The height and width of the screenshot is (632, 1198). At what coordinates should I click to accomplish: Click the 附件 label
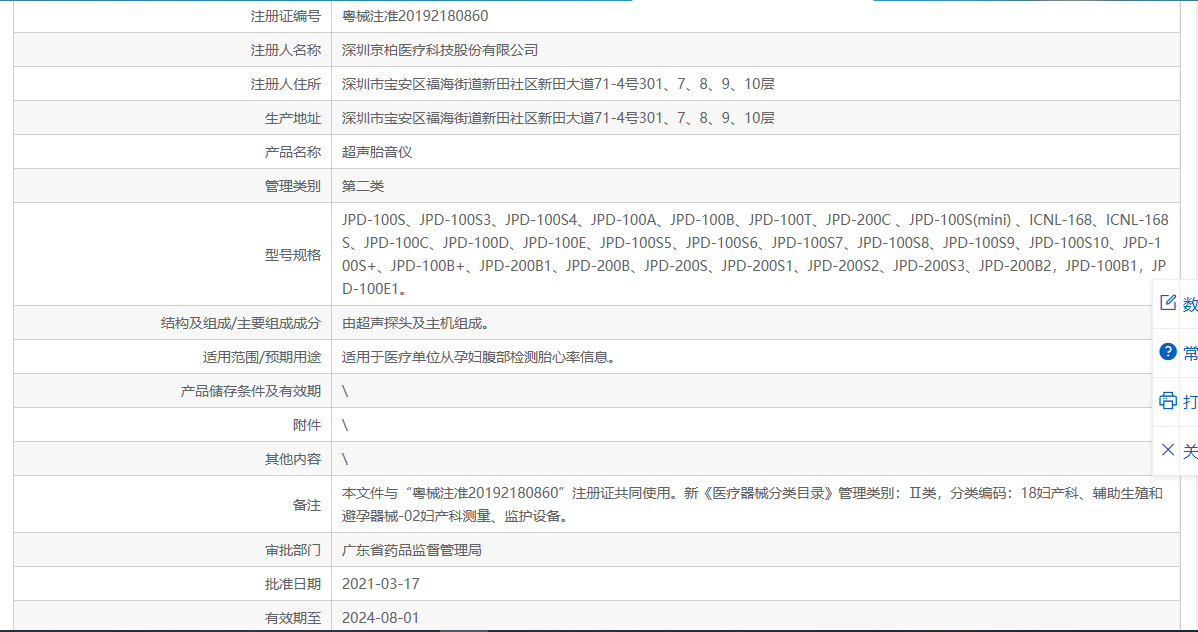[x=306, y=425]
